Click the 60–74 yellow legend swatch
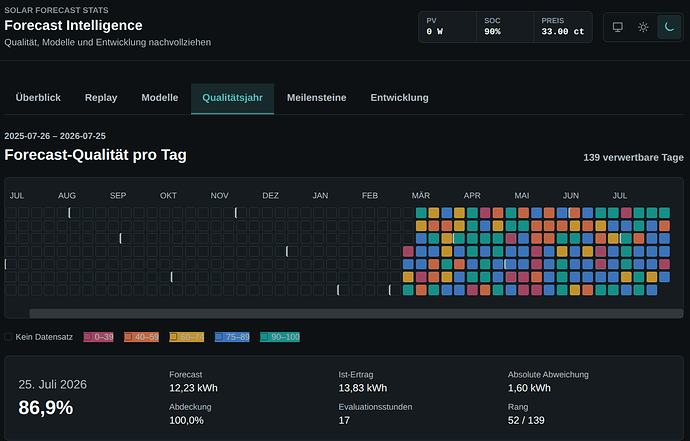Image resolution: width=690 pixels, height=441 pixels. [173, 337]
